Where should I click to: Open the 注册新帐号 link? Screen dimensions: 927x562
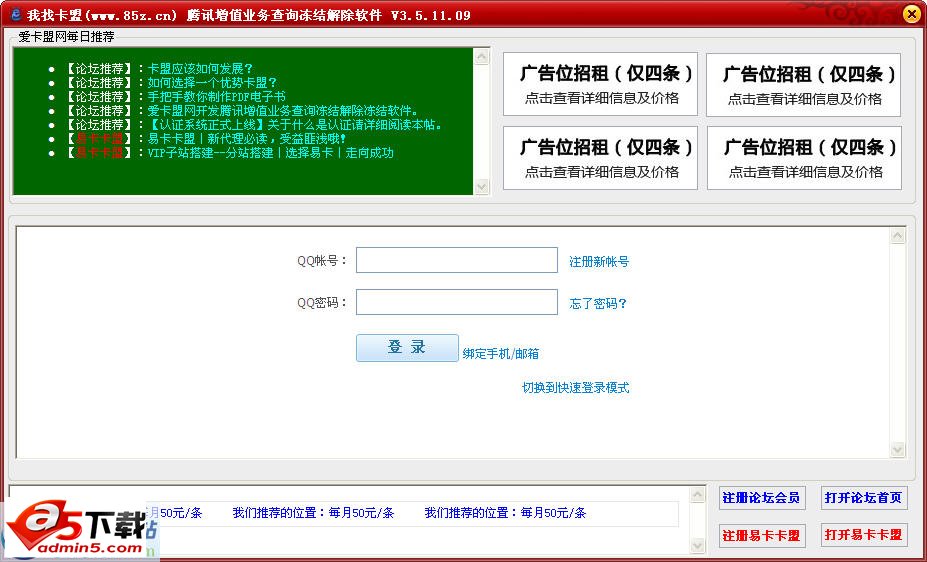click(599, 262)
